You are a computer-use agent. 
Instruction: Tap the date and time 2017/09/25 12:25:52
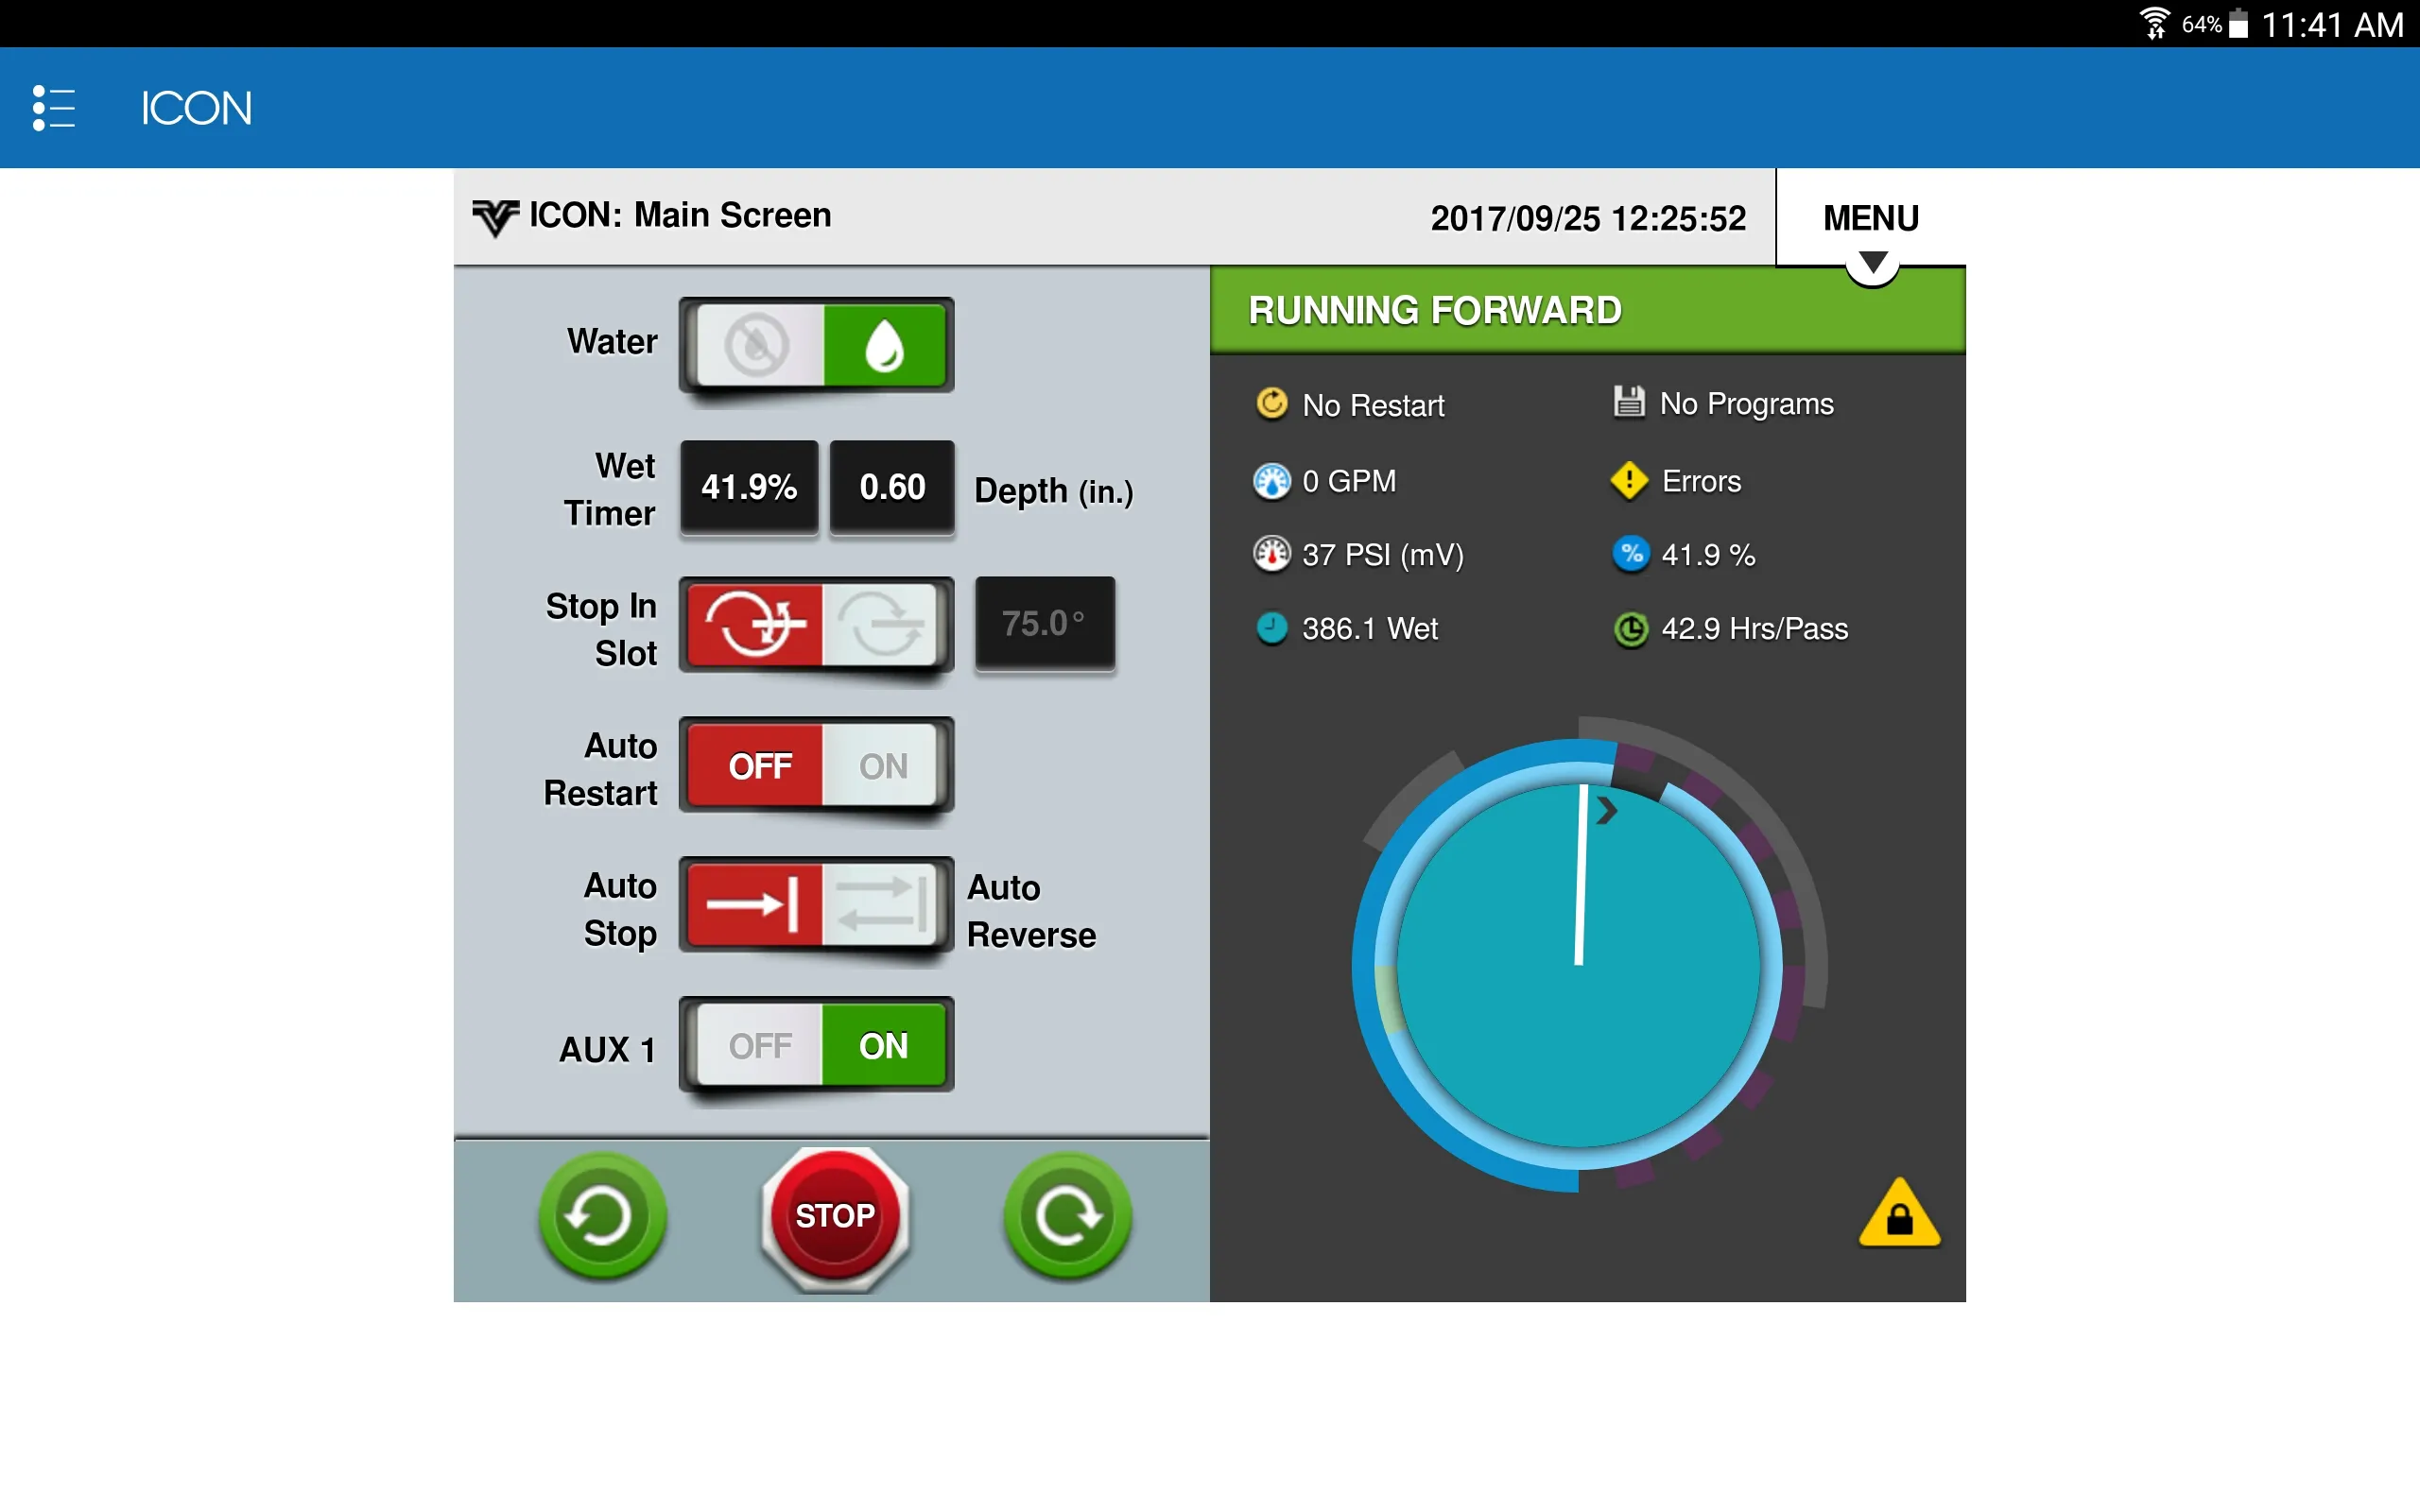coord(1588,218)
